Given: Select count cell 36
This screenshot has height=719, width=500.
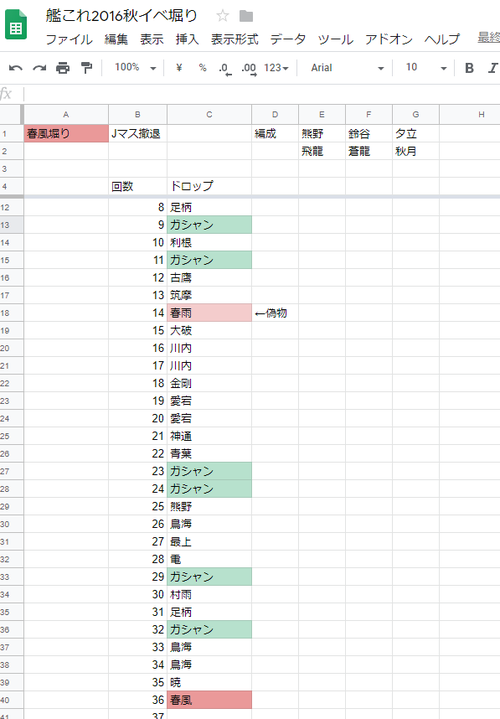Looking at the screenshot, I should tap(138, 700).
